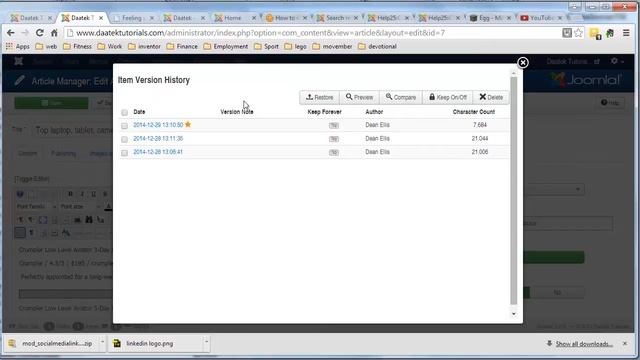The height and width of the screenshot is (360, 640).
Task: Toggle the select-all checkbox next to Date
Action: click(124, 112)
